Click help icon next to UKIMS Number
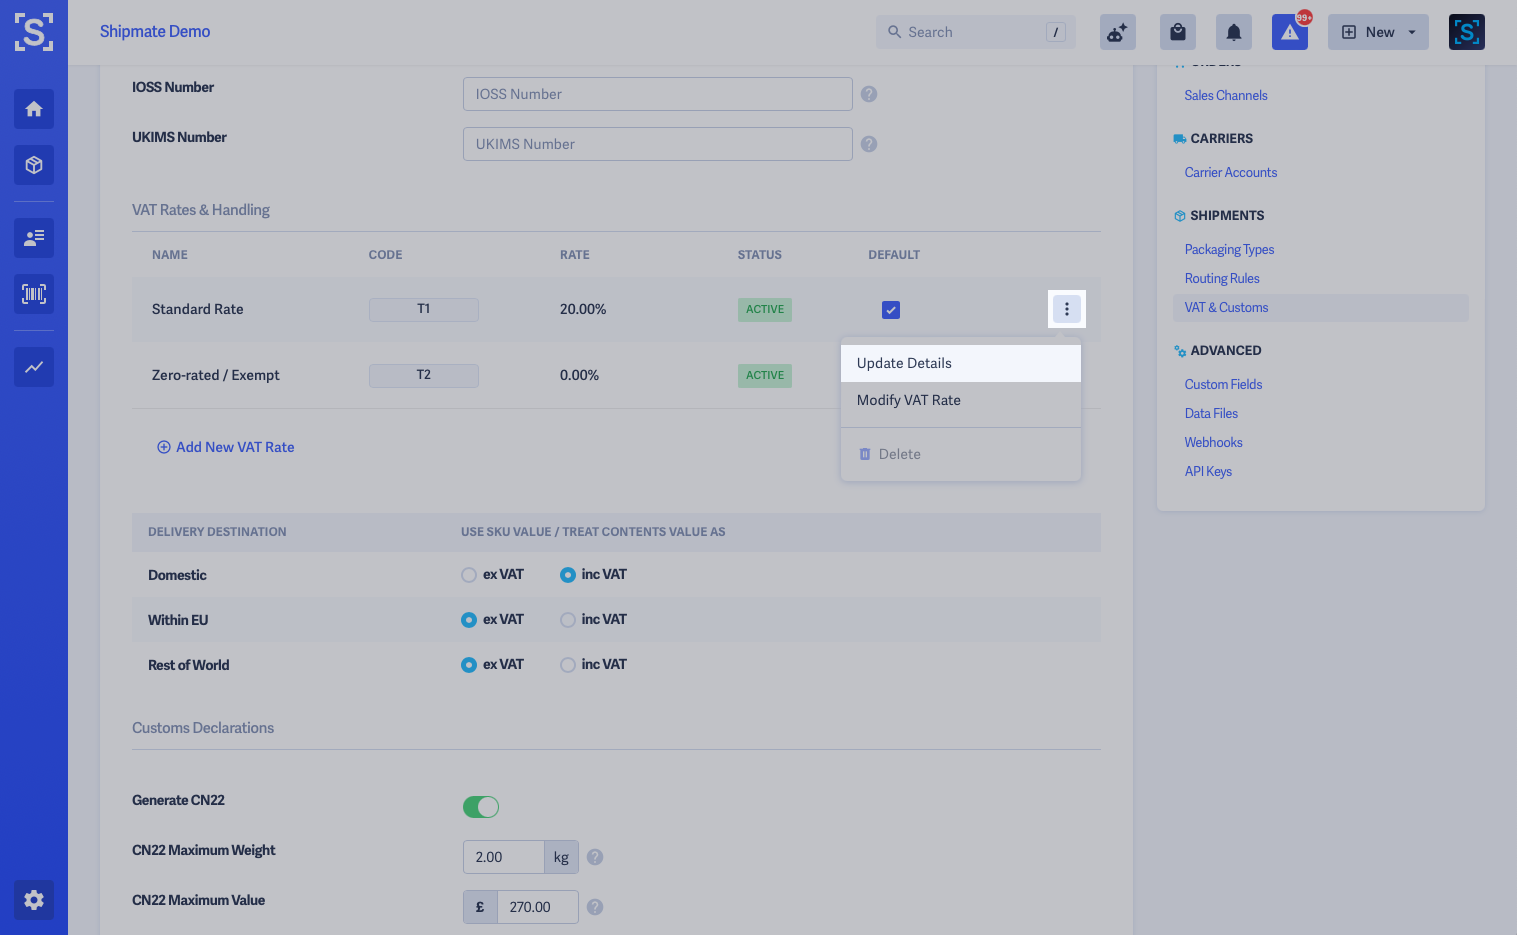Screen dimensions: 1517x935 point(869,144)
